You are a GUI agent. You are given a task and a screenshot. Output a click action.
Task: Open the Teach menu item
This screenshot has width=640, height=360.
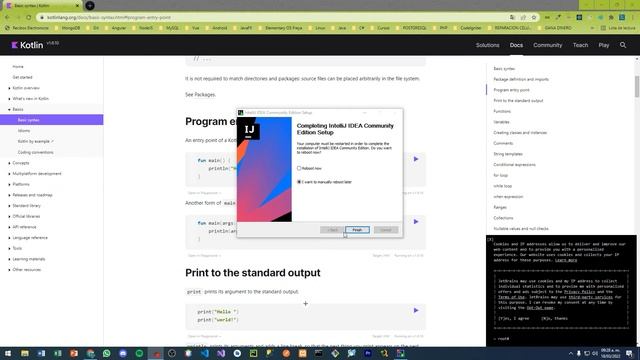coord(580,45)
